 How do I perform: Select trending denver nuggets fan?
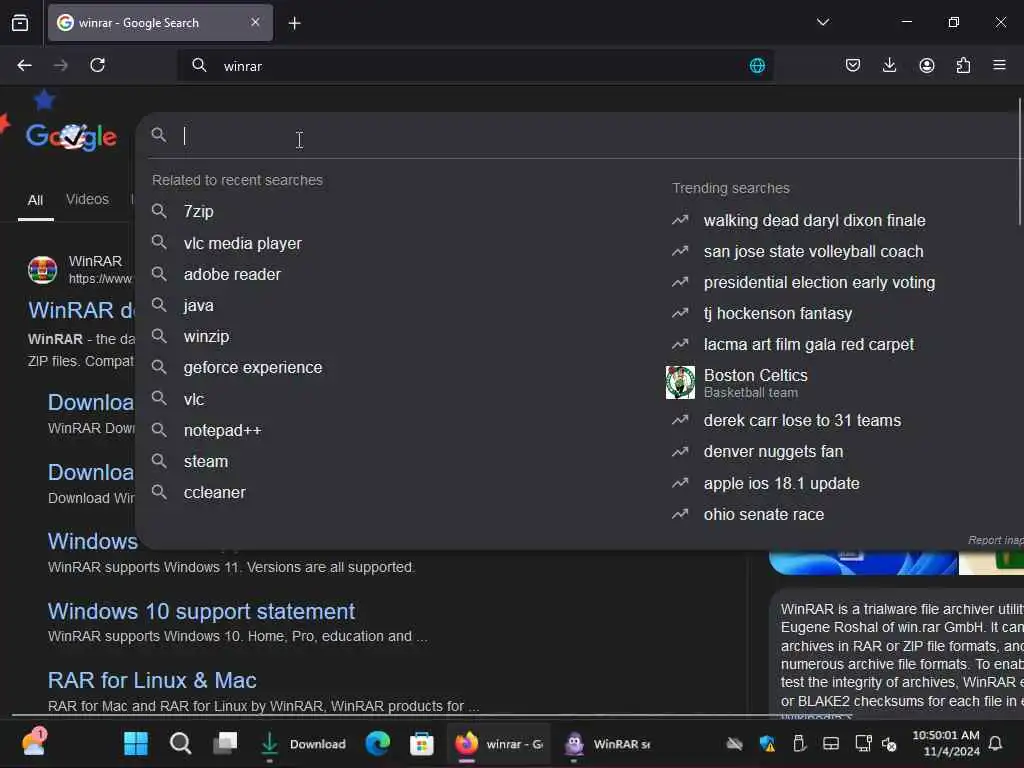(x=773, y=451)
